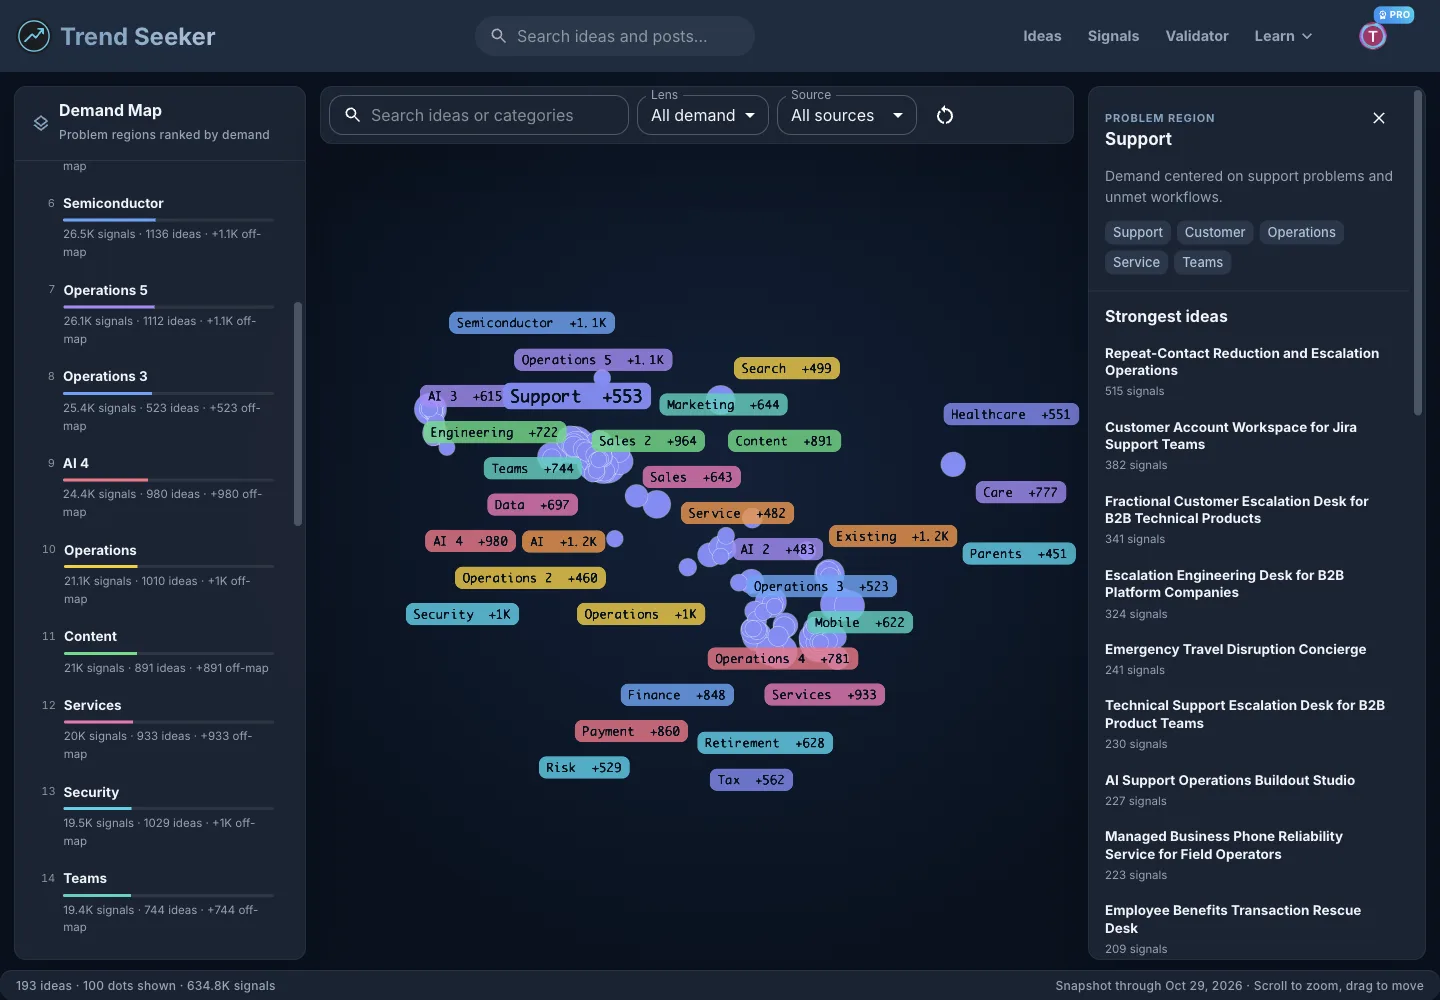This screenshot has width=1440, height=1000.
Task: Click the Demand Map layers icon
Action: [x=41, y=122]
